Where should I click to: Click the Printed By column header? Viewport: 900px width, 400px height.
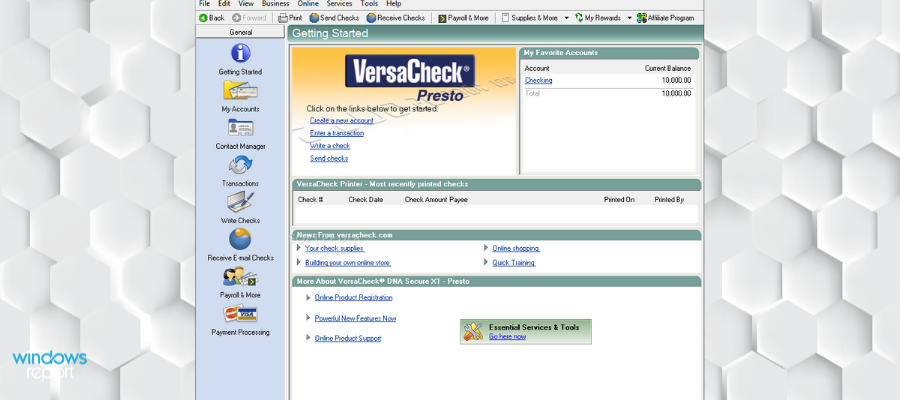[x=669, y=200]
